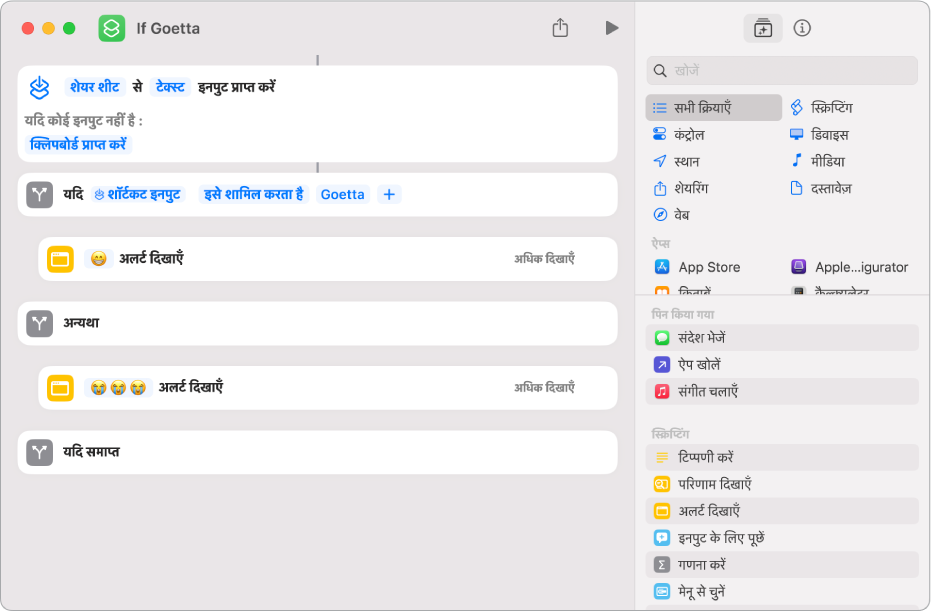Edit the Goetta text value
This screenshot has height=612, width=931.
coord(343,194)
